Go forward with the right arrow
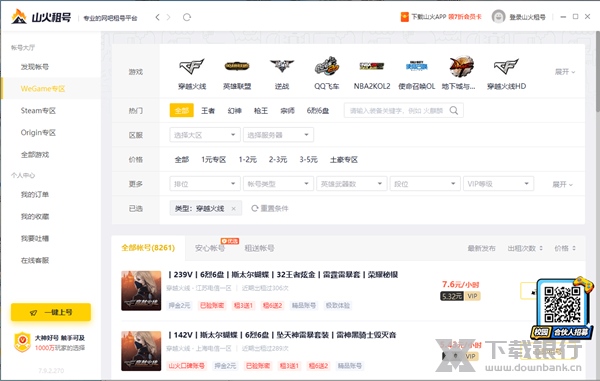This screenshot has height=381, width=600. tap(168, 17)
